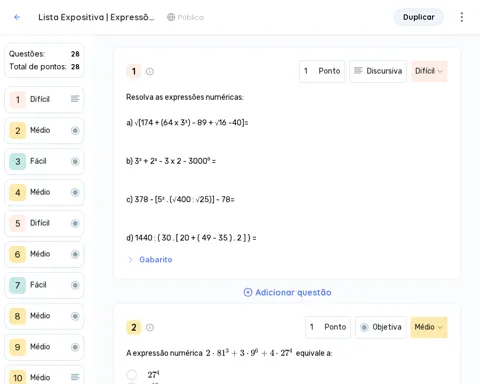Select the first answer option 27⁴
Viewport: 480px width, 384px height.
pos(132,375)
